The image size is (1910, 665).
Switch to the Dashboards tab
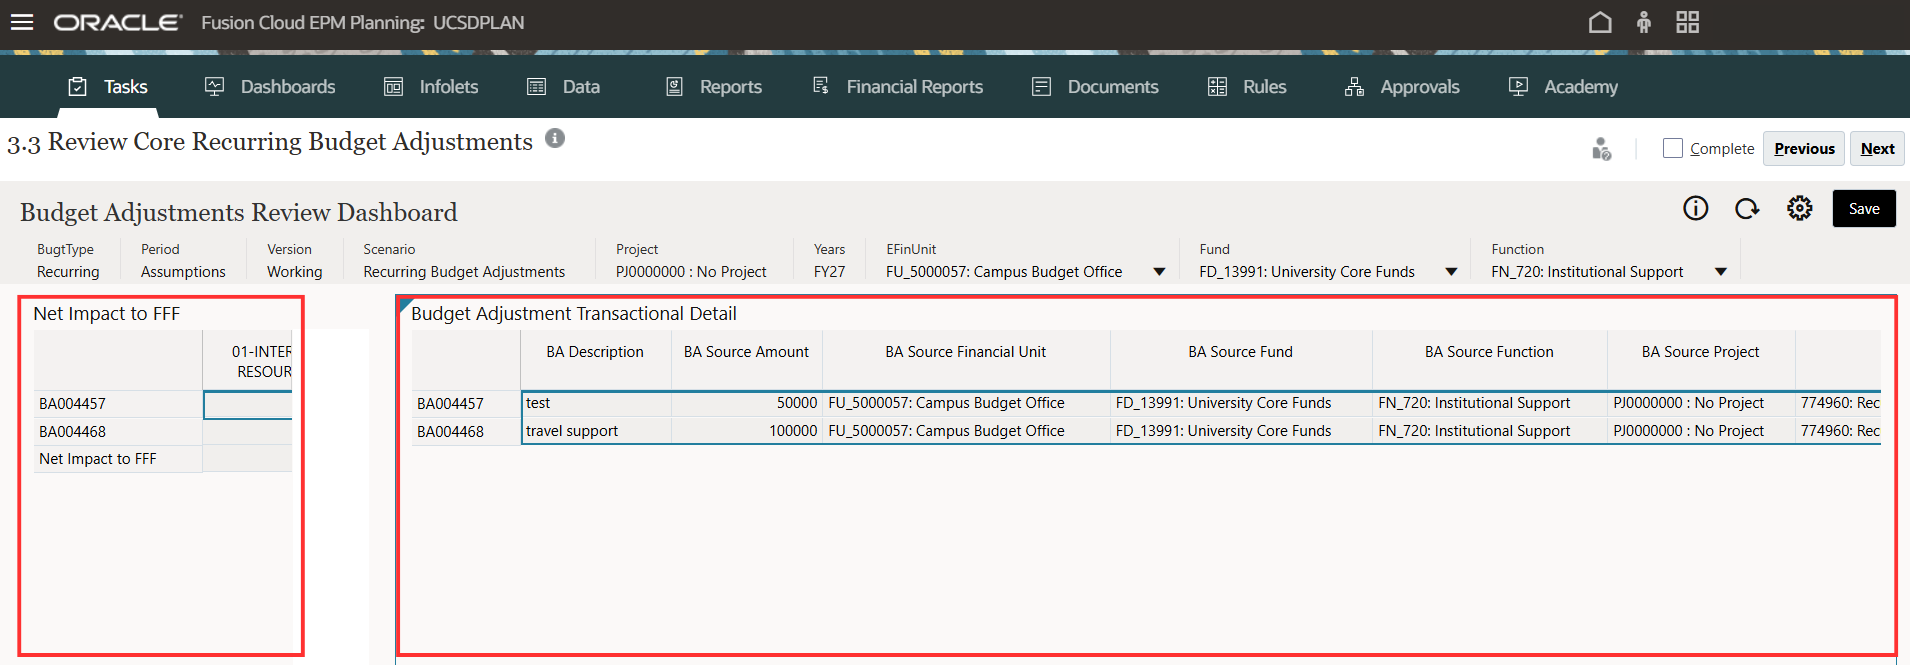269,87
